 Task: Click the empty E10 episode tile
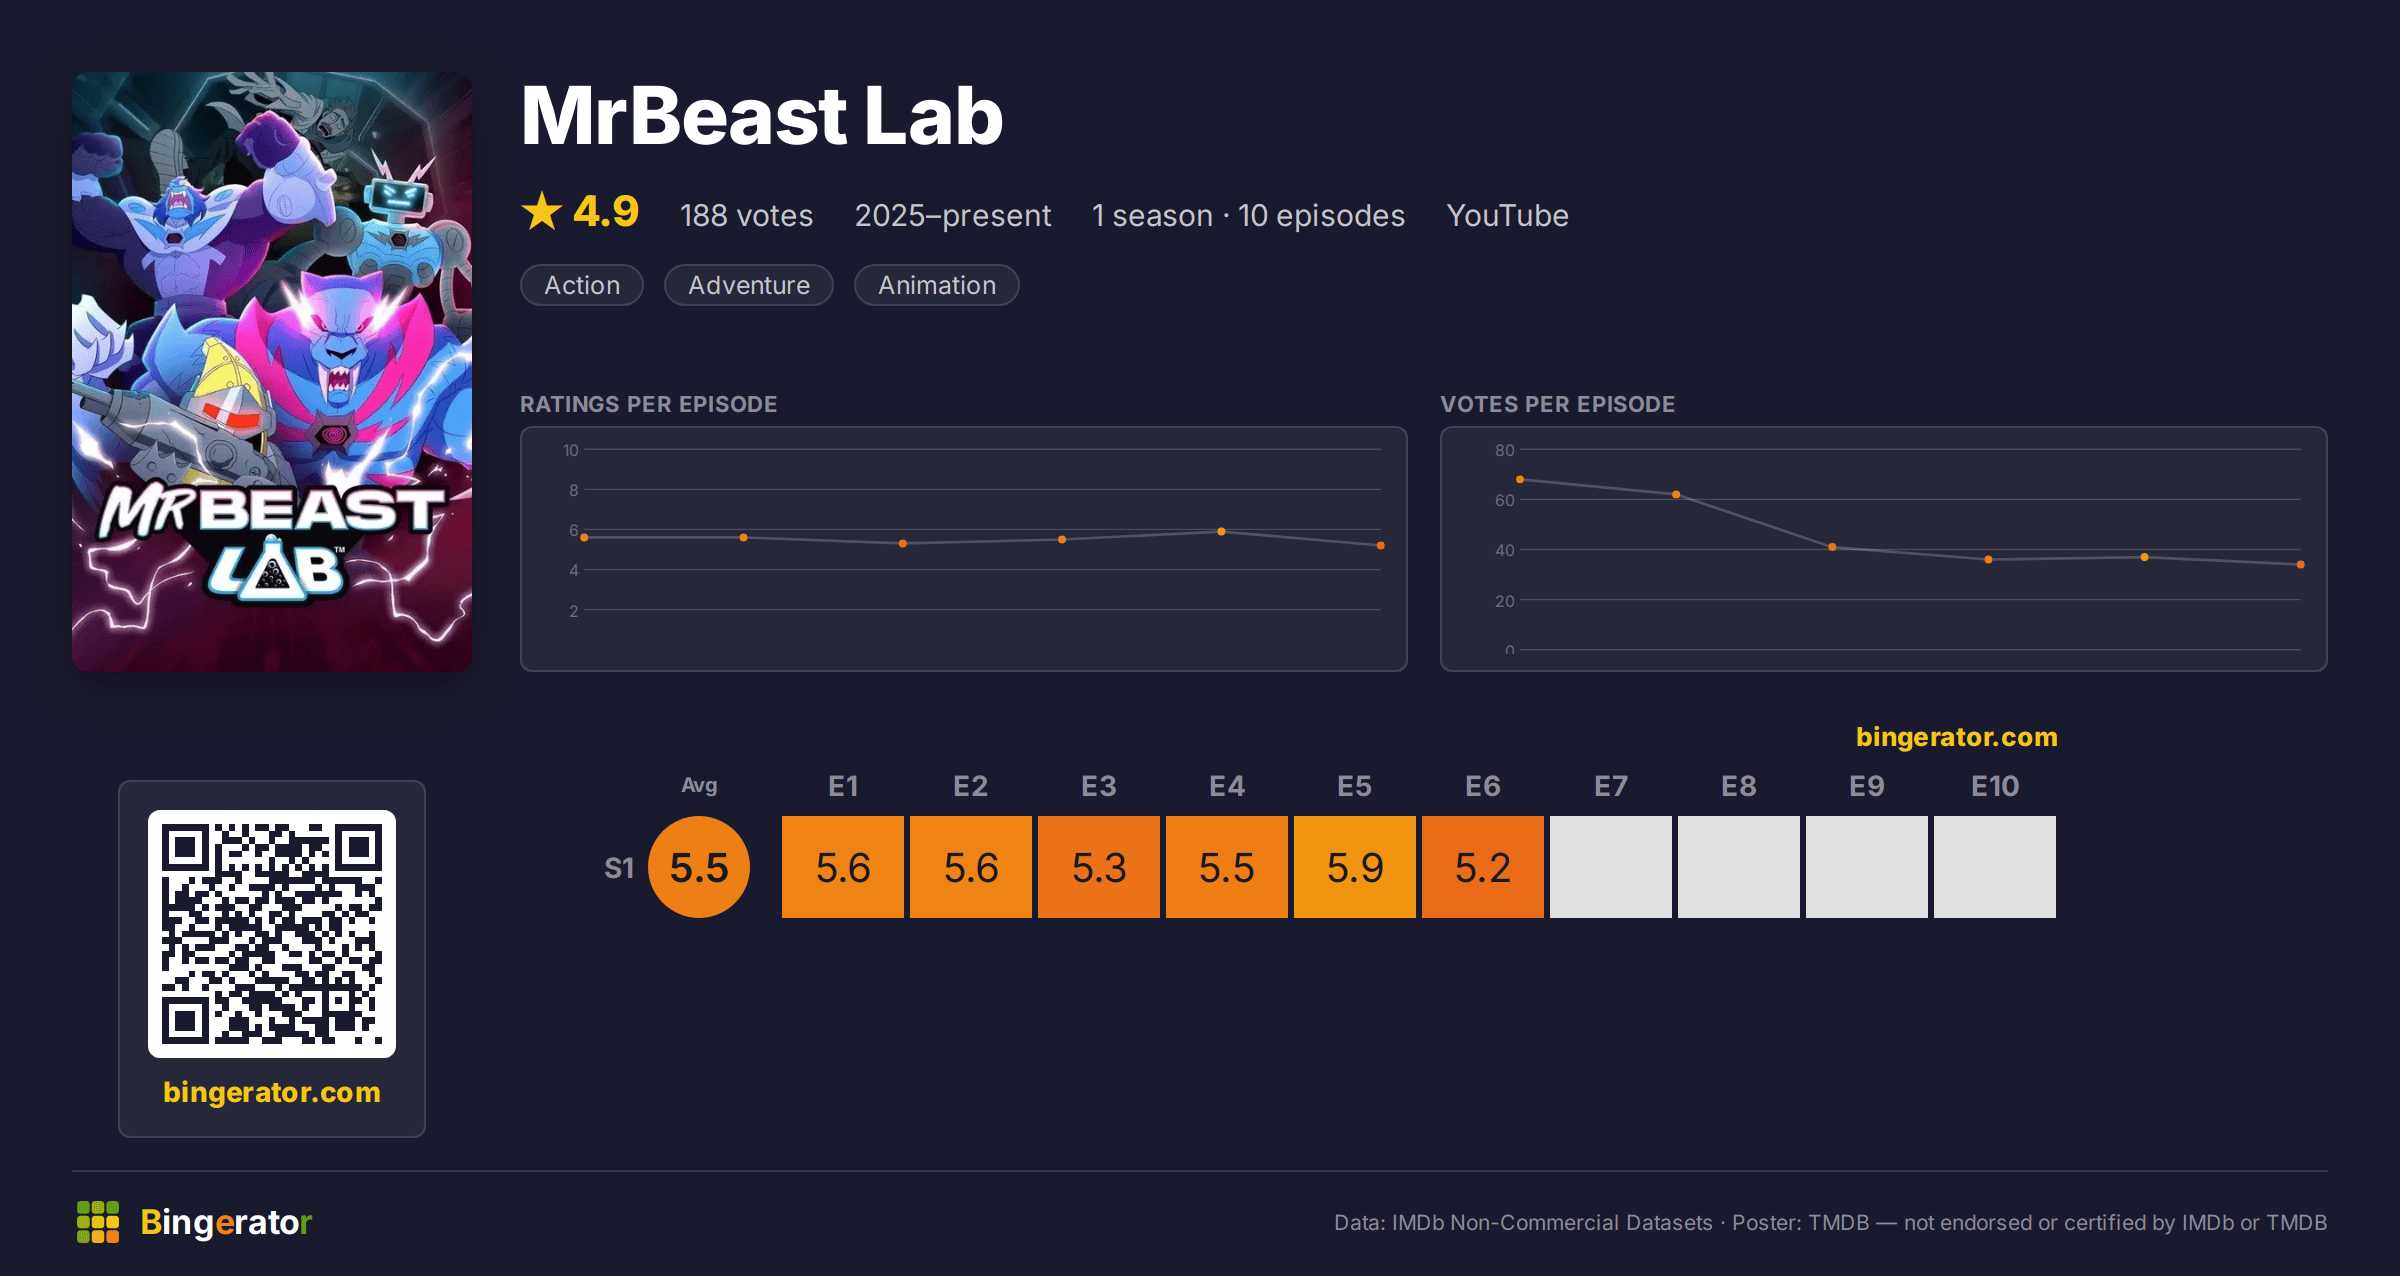point(1995,867)
